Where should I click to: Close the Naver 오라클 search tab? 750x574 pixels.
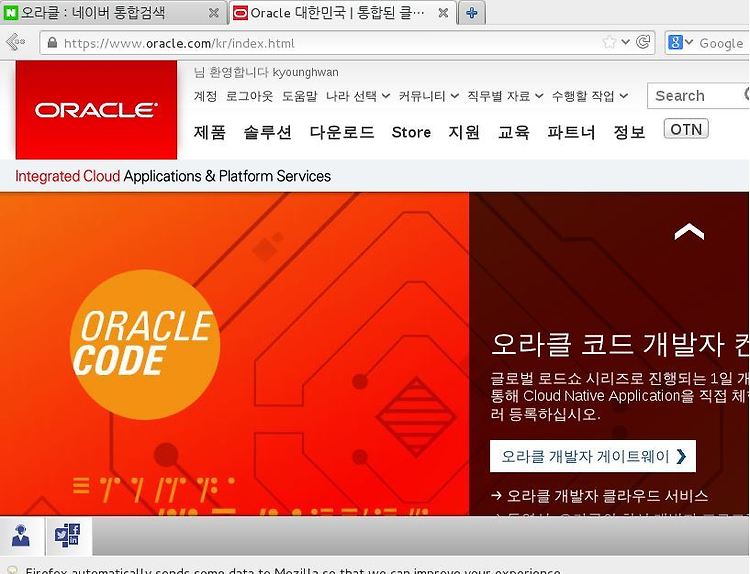(x=214, y=13)
